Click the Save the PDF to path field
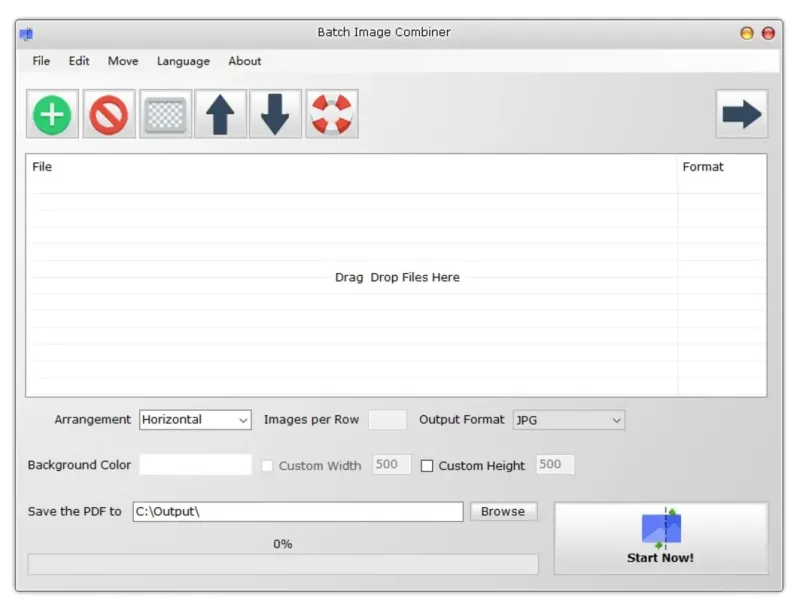800x600 pixels. tap(298, 512)
